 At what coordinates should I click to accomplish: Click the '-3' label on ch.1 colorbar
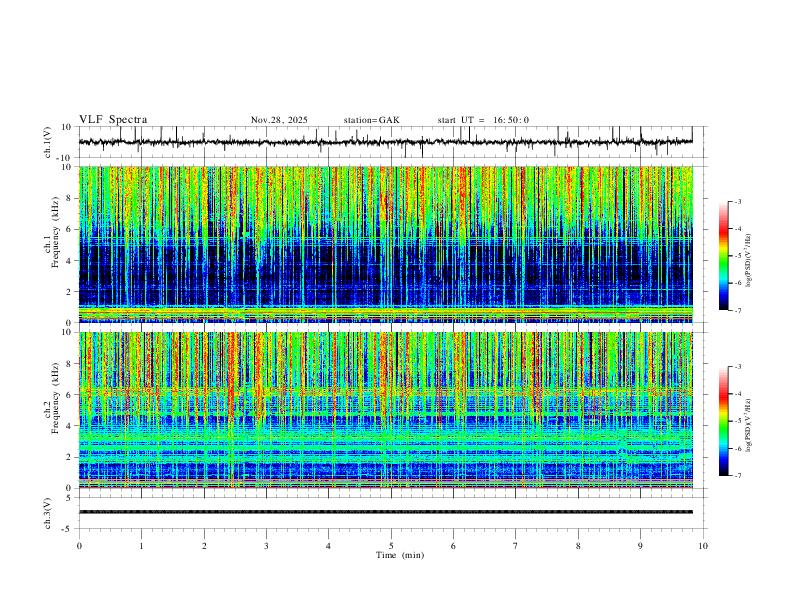(x=737, y=201)
